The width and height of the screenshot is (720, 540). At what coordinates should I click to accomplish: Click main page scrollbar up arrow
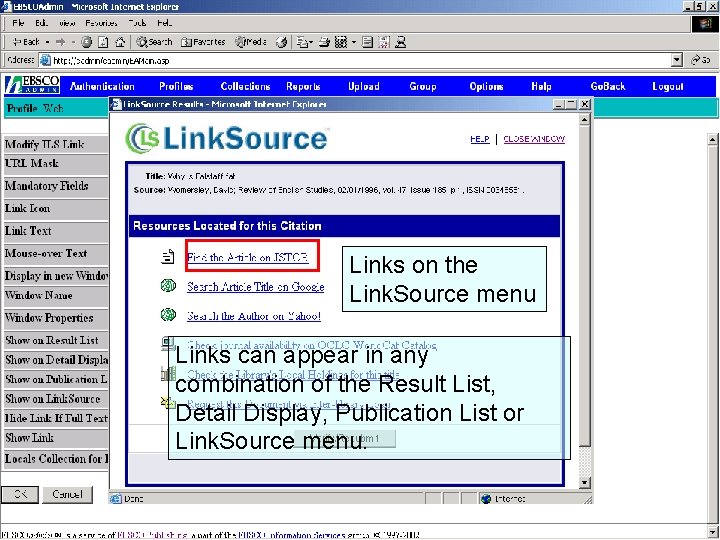(712, 139)
